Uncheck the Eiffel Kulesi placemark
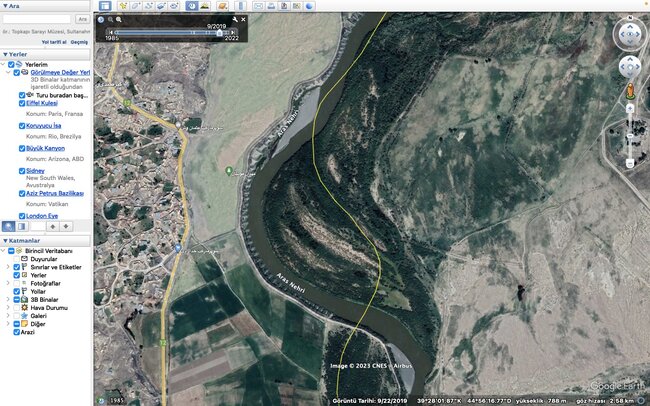This screenshot has width=650, height=406. (22, 103)
